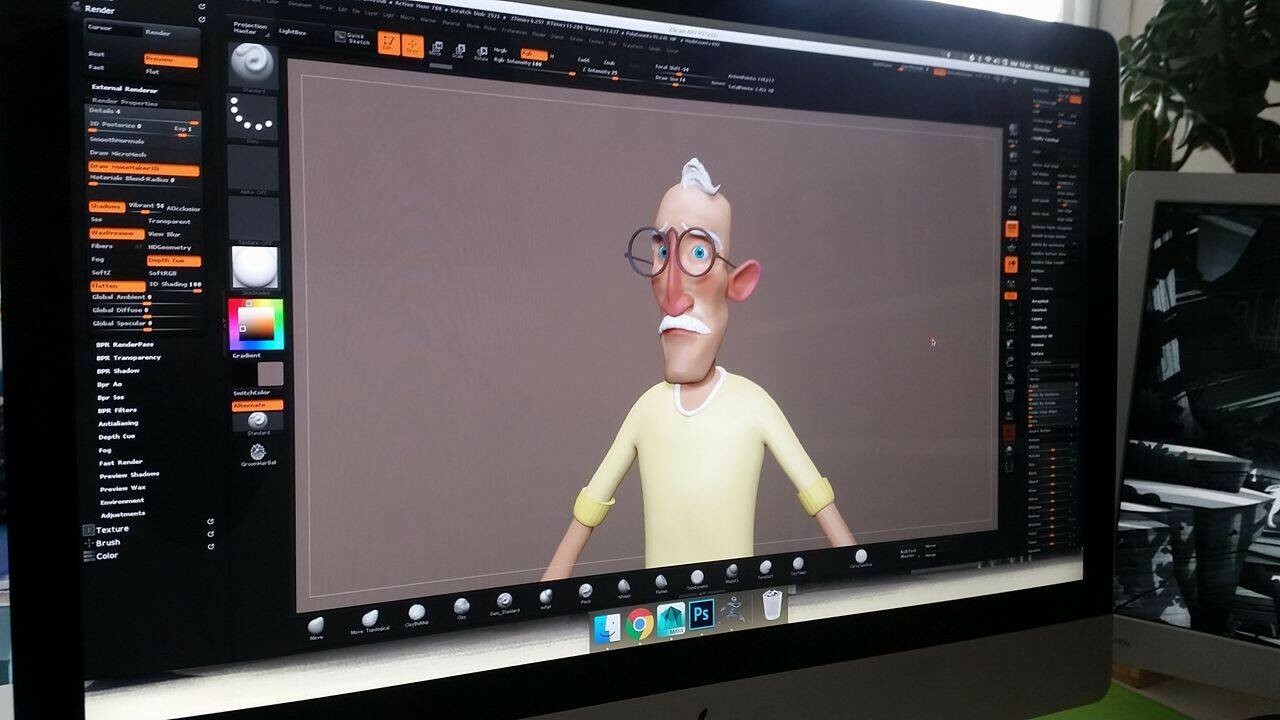Click the Edit mode button
This screenshot has width=1280, height=720.
(x=389, y=44)
